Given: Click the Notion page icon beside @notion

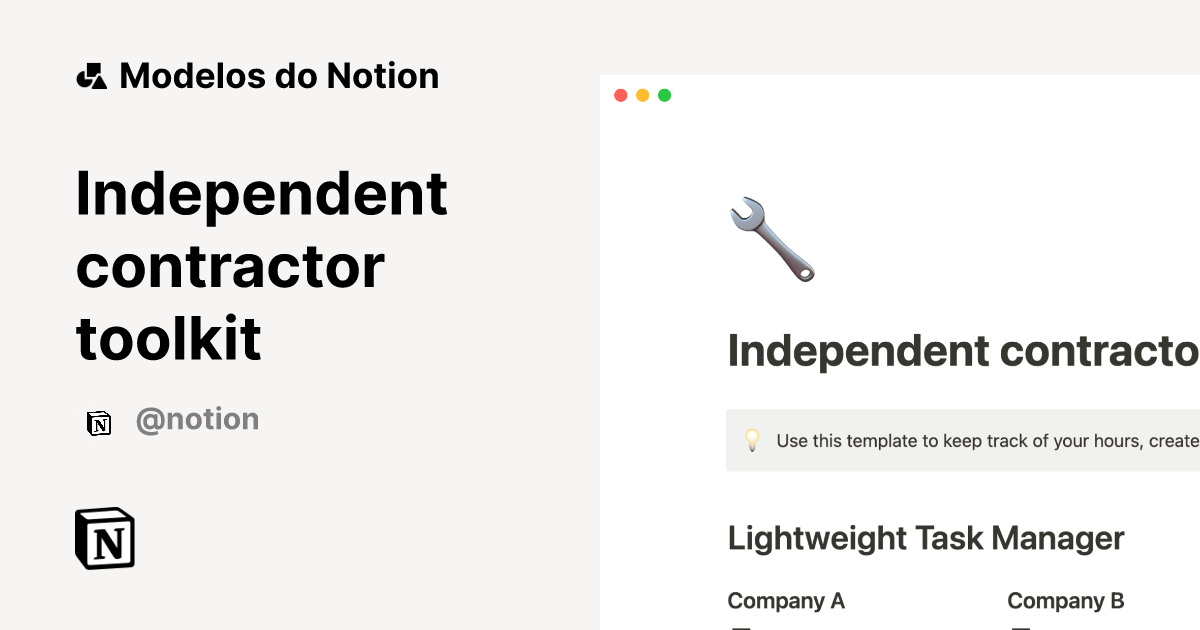Looking at the screenshot, I should pos(100,419).
